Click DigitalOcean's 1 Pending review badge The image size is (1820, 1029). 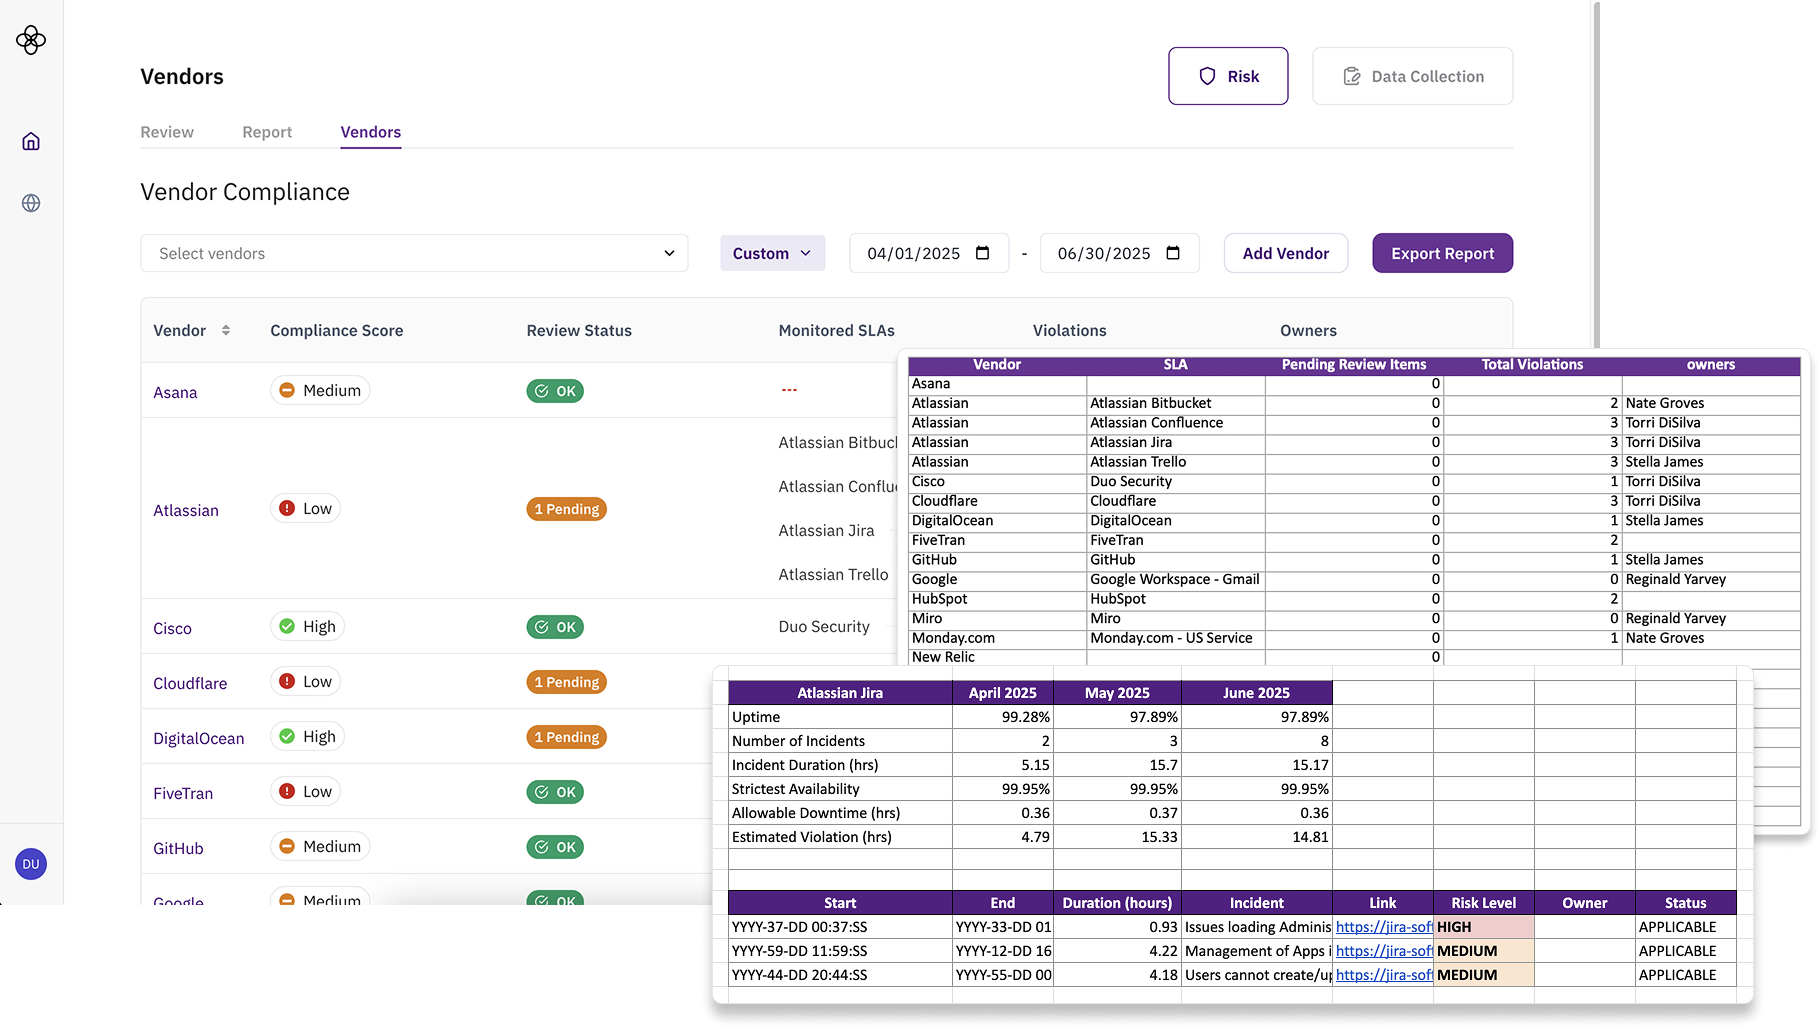pos(567,737)
